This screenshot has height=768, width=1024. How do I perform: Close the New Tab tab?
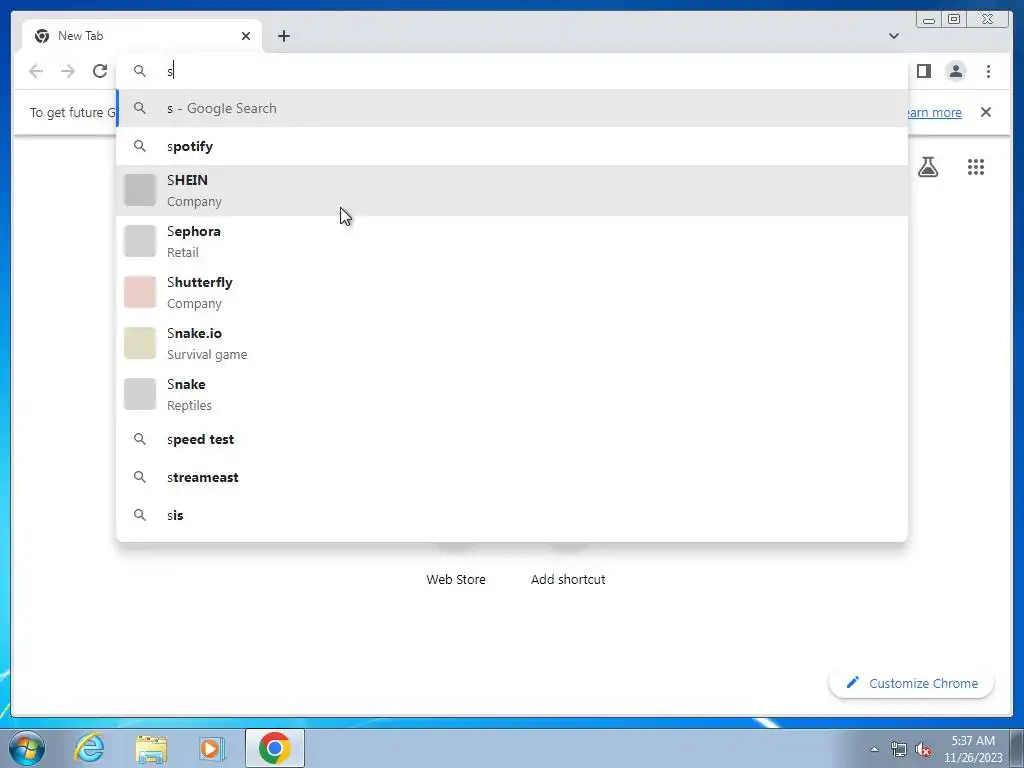click(246, 36)
